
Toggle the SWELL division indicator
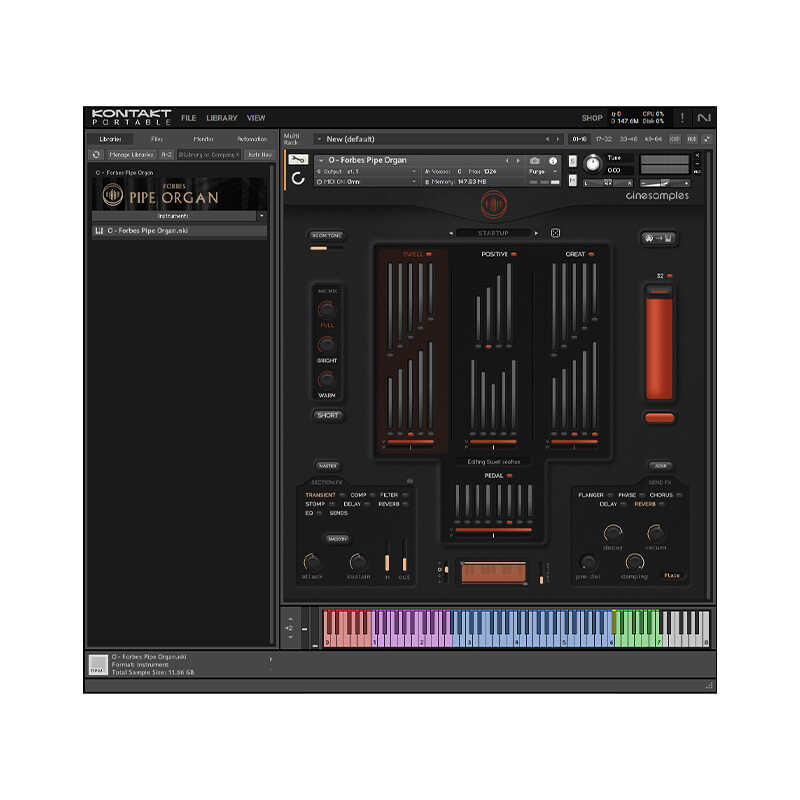[429, 254]
